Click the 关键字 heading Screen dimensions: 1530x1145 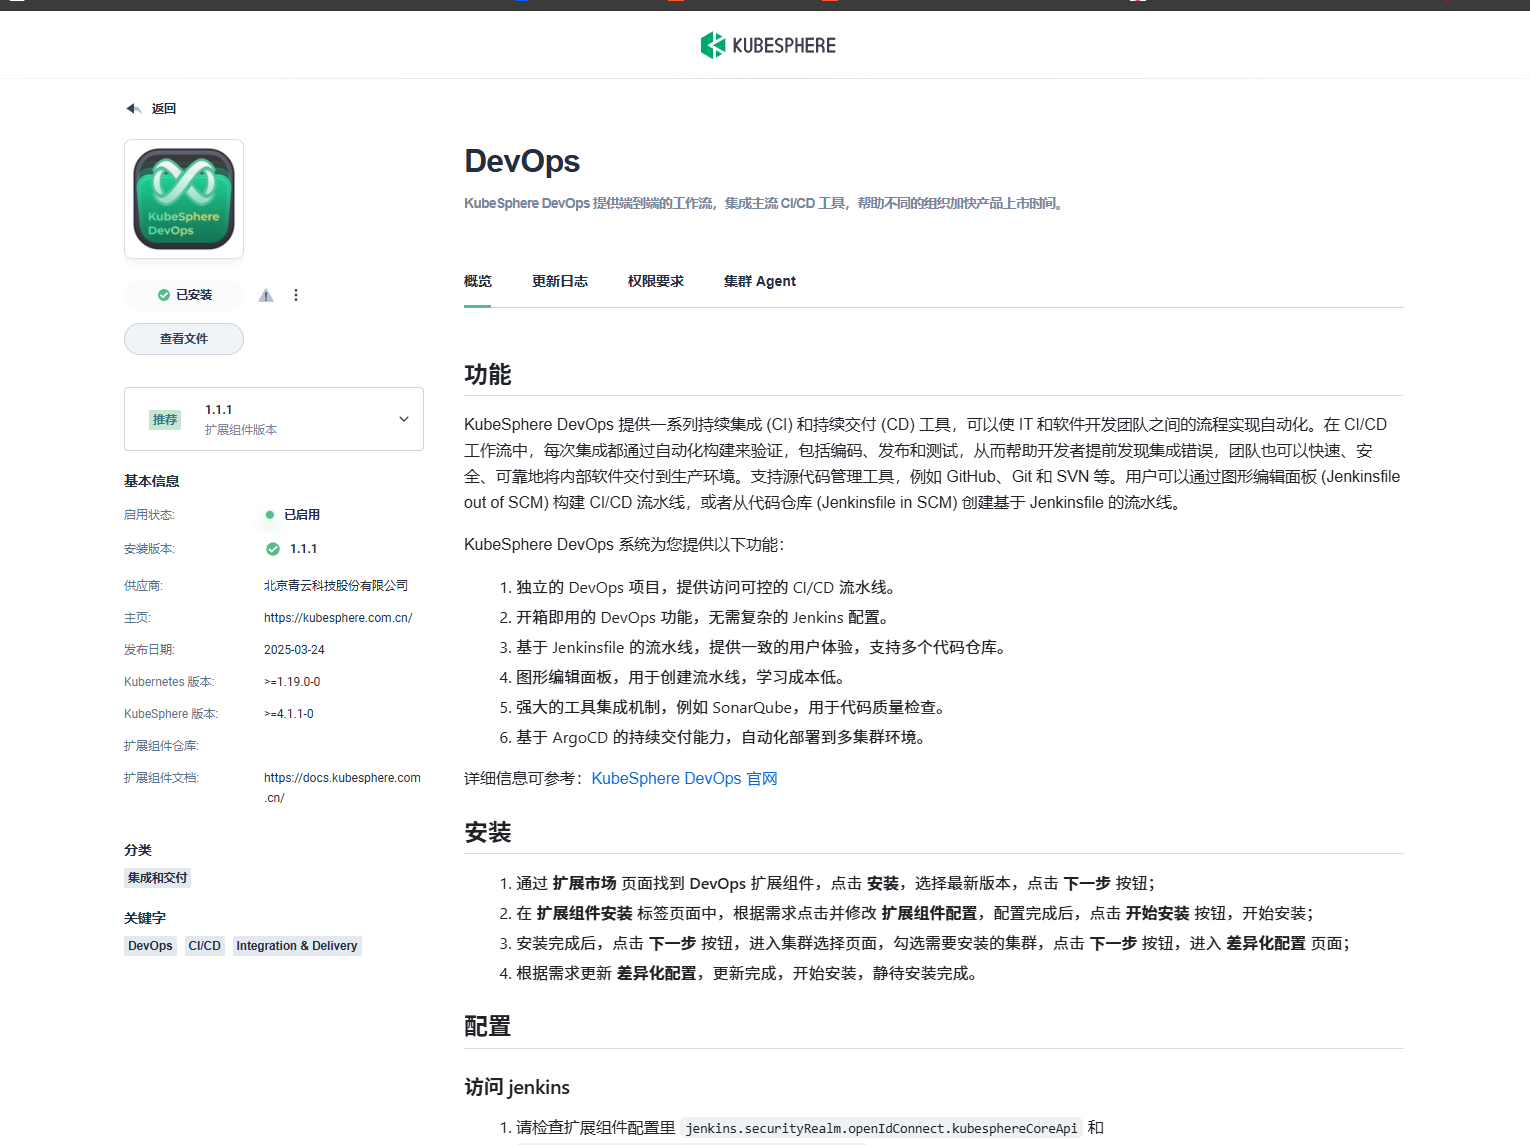[145, 918]
